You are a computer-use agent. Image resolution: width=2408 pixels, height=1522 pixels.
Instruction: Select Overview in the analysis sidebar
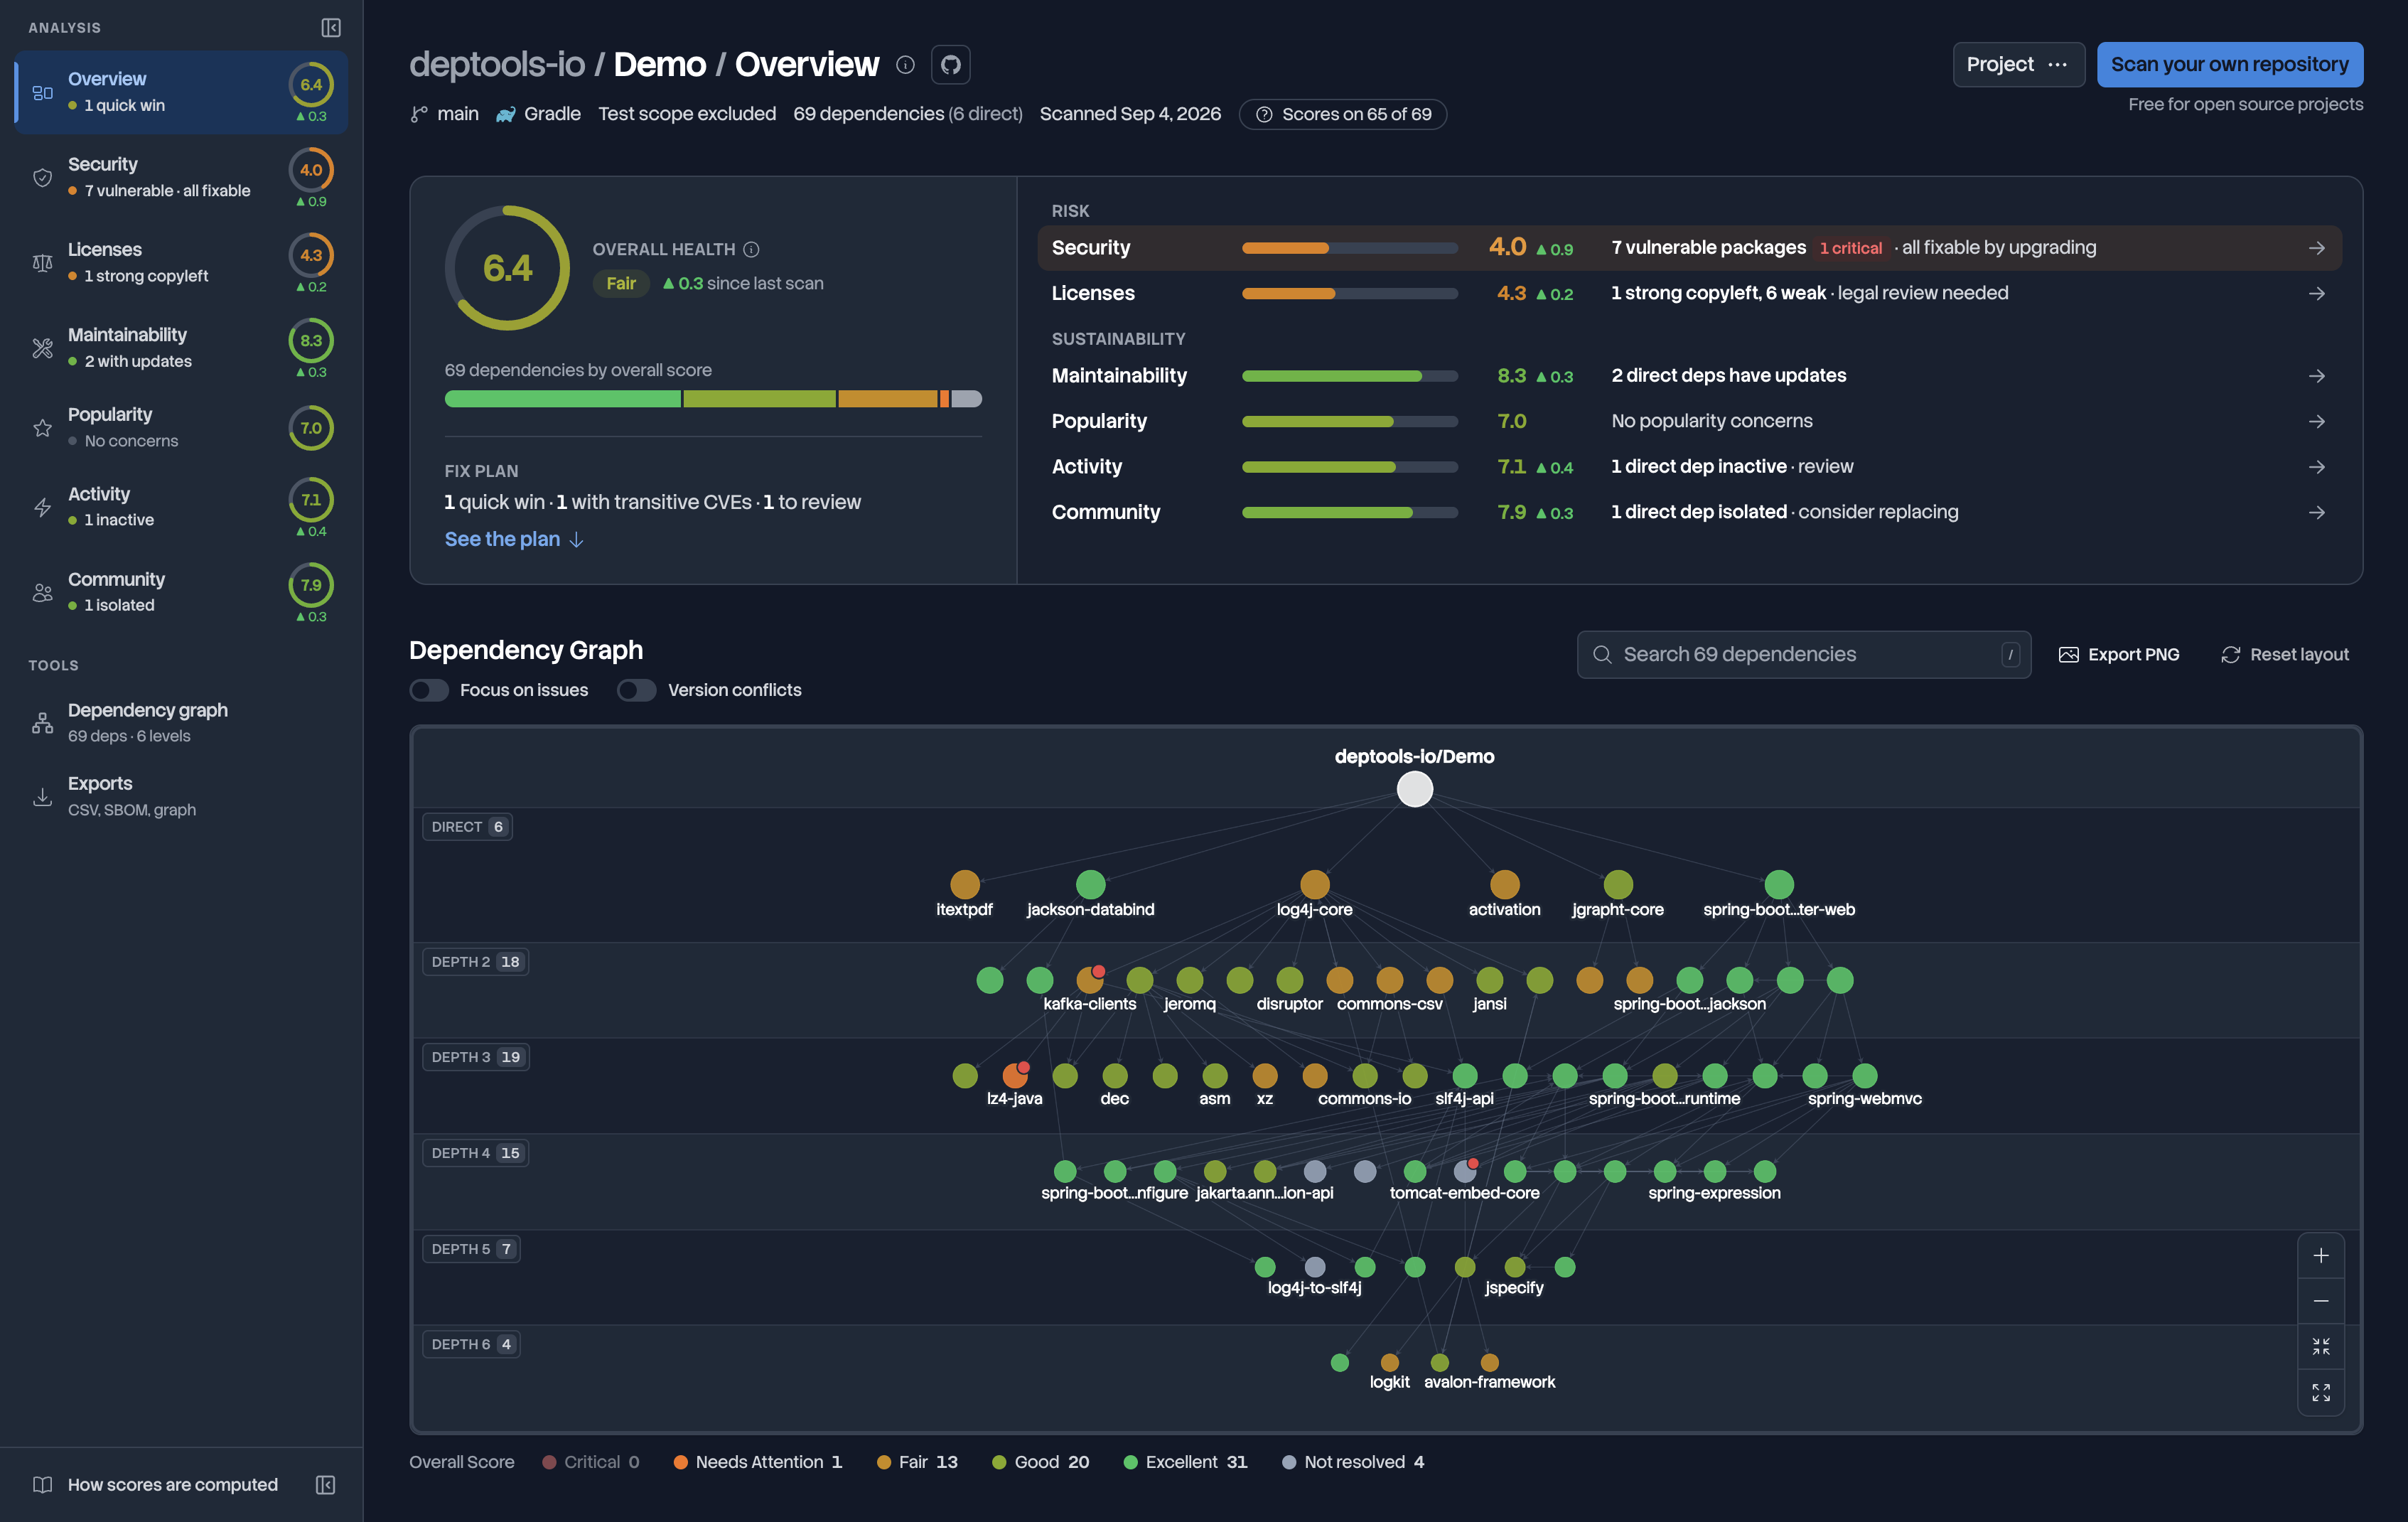click(181, 92)
